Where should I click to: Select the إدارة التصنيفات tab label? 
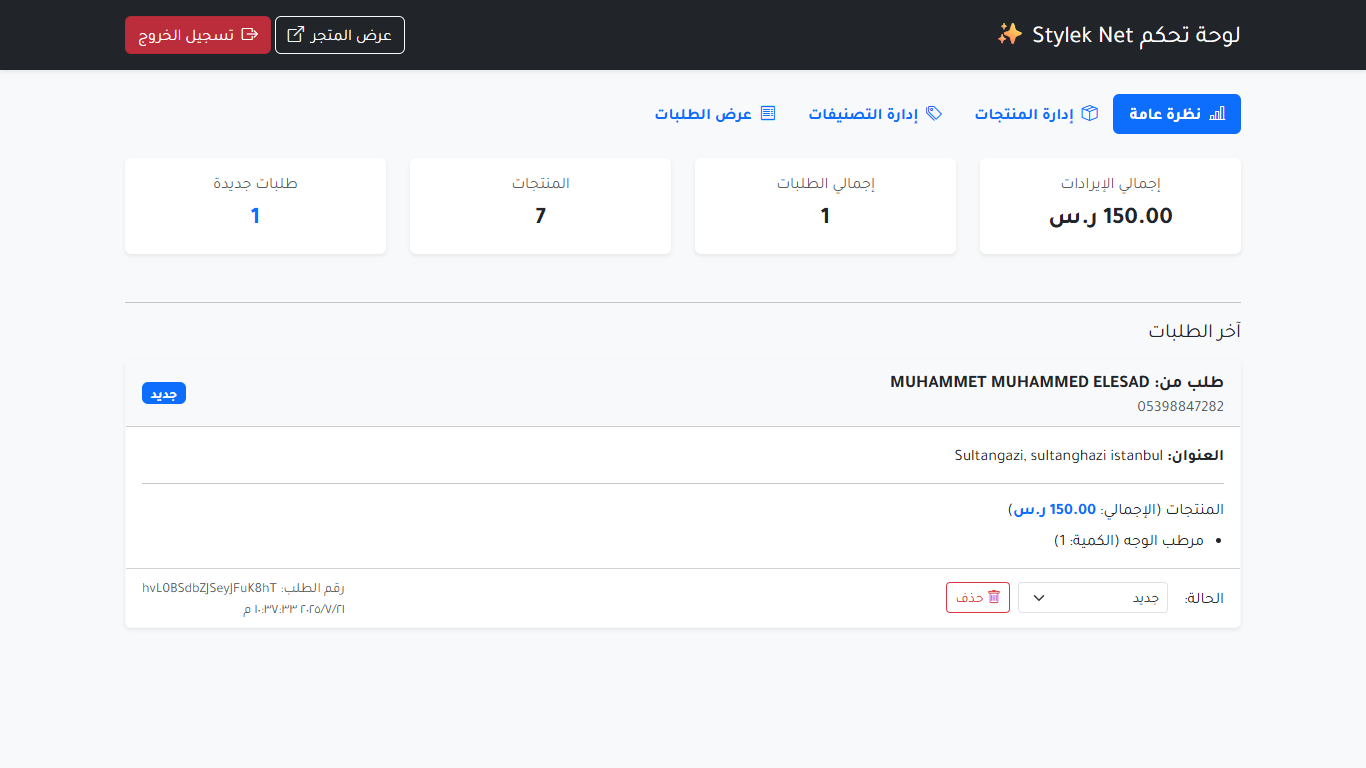tap(863, 114)
